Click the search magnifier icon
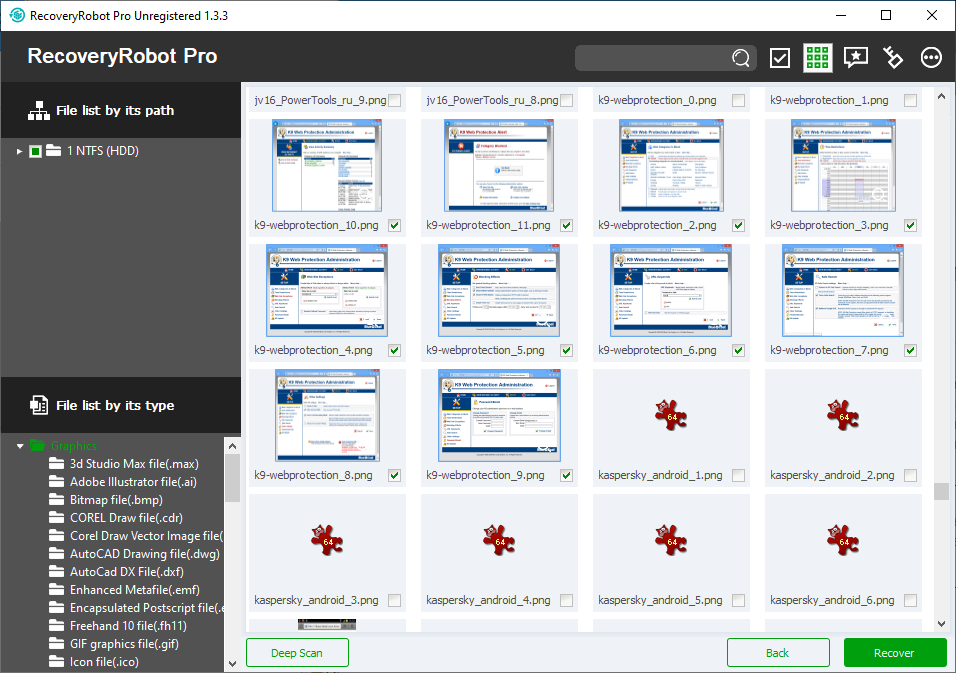This screenshot has height=673, width=956. click(x=740, y=58)
